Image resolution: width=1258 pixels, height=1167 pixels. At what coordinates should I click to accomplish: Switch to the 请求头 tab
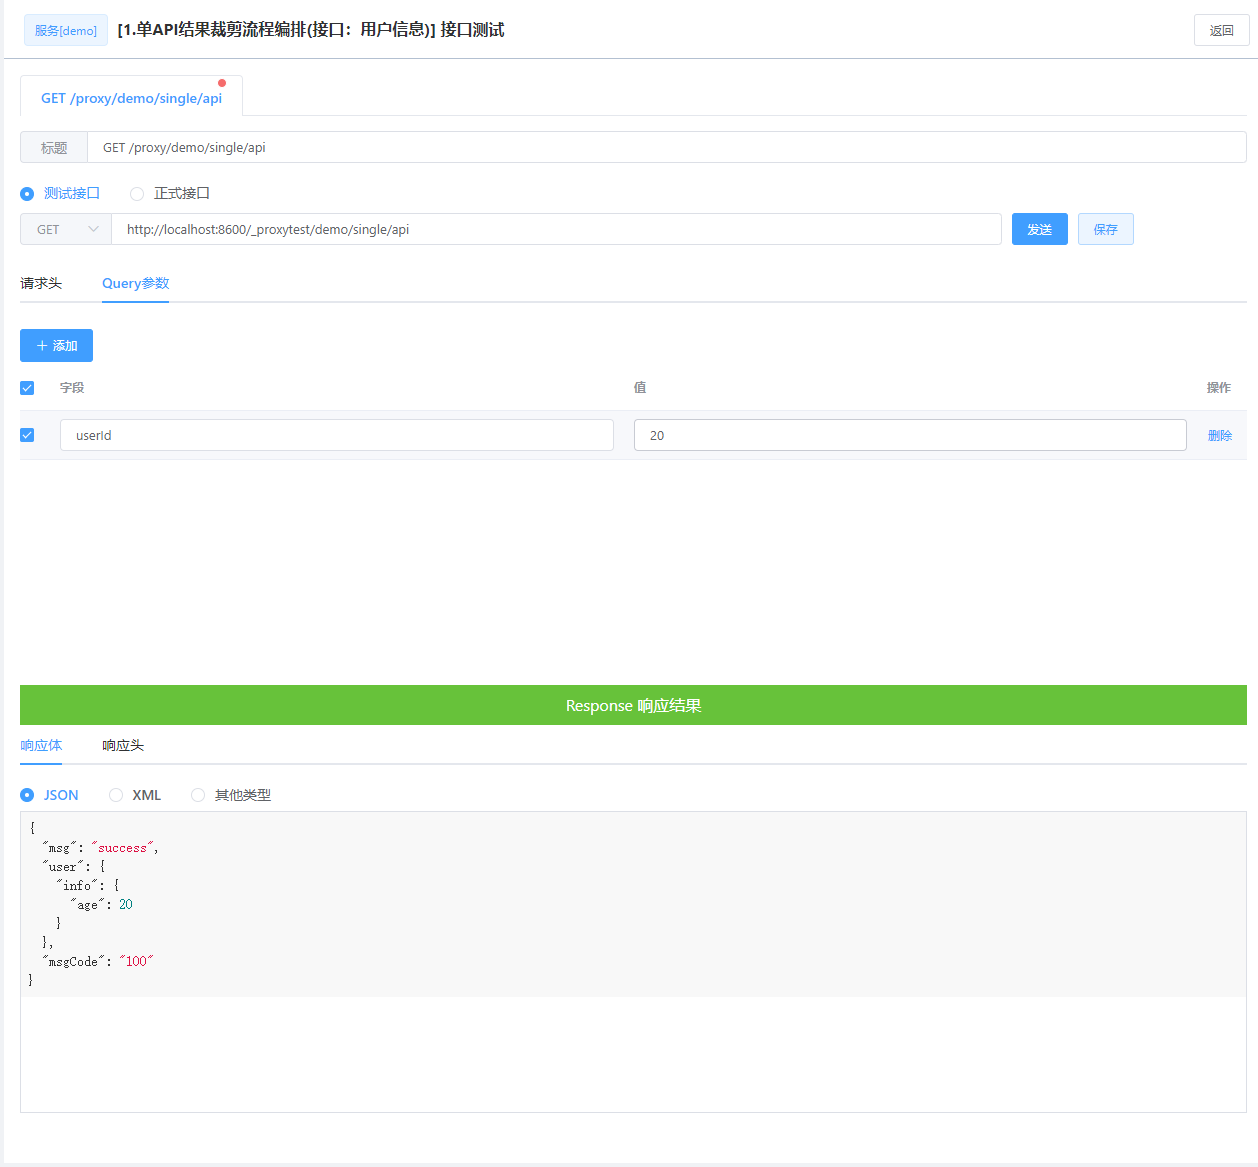tap(40, 283)
